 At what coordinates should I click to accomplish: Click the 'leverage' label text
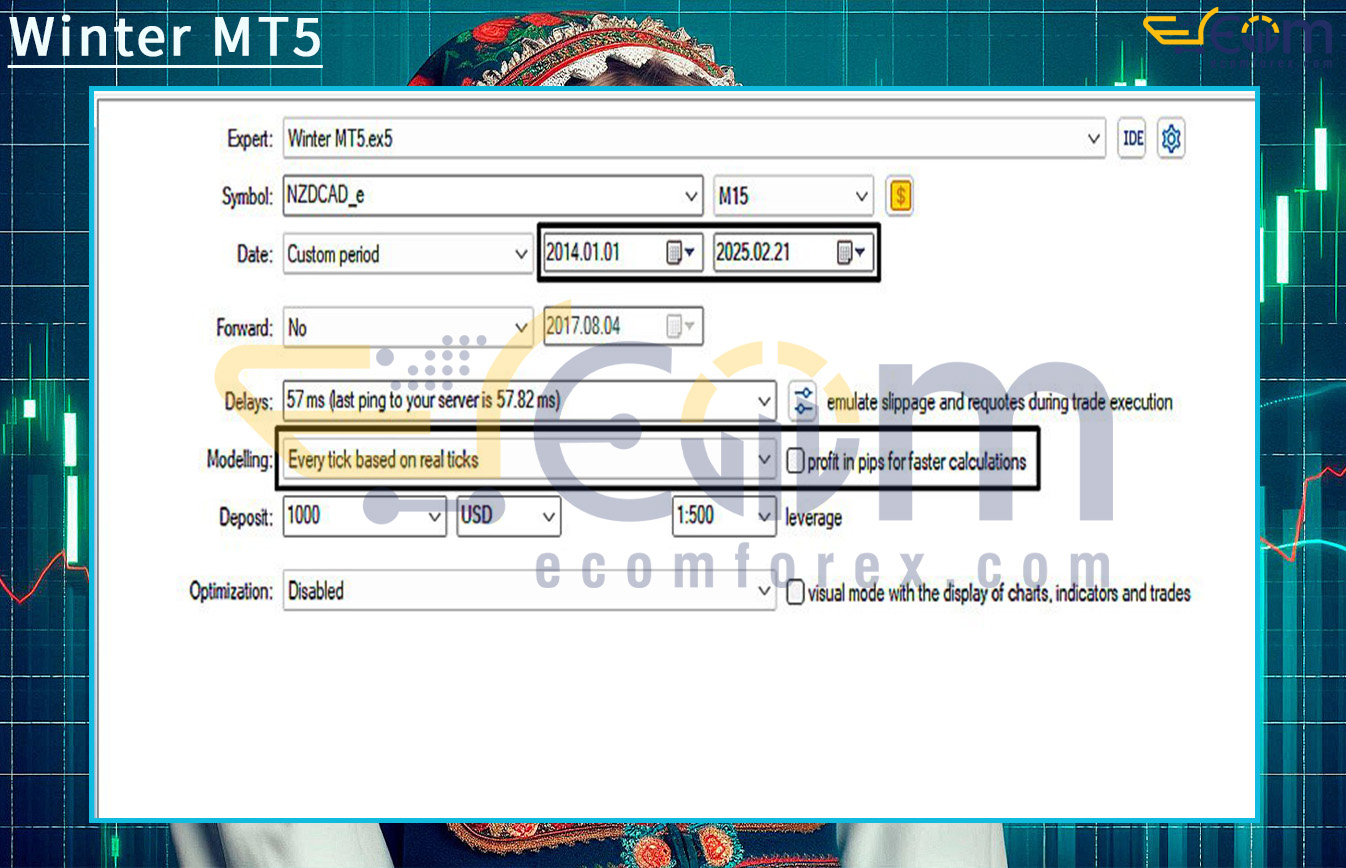[x=814, y=518]
